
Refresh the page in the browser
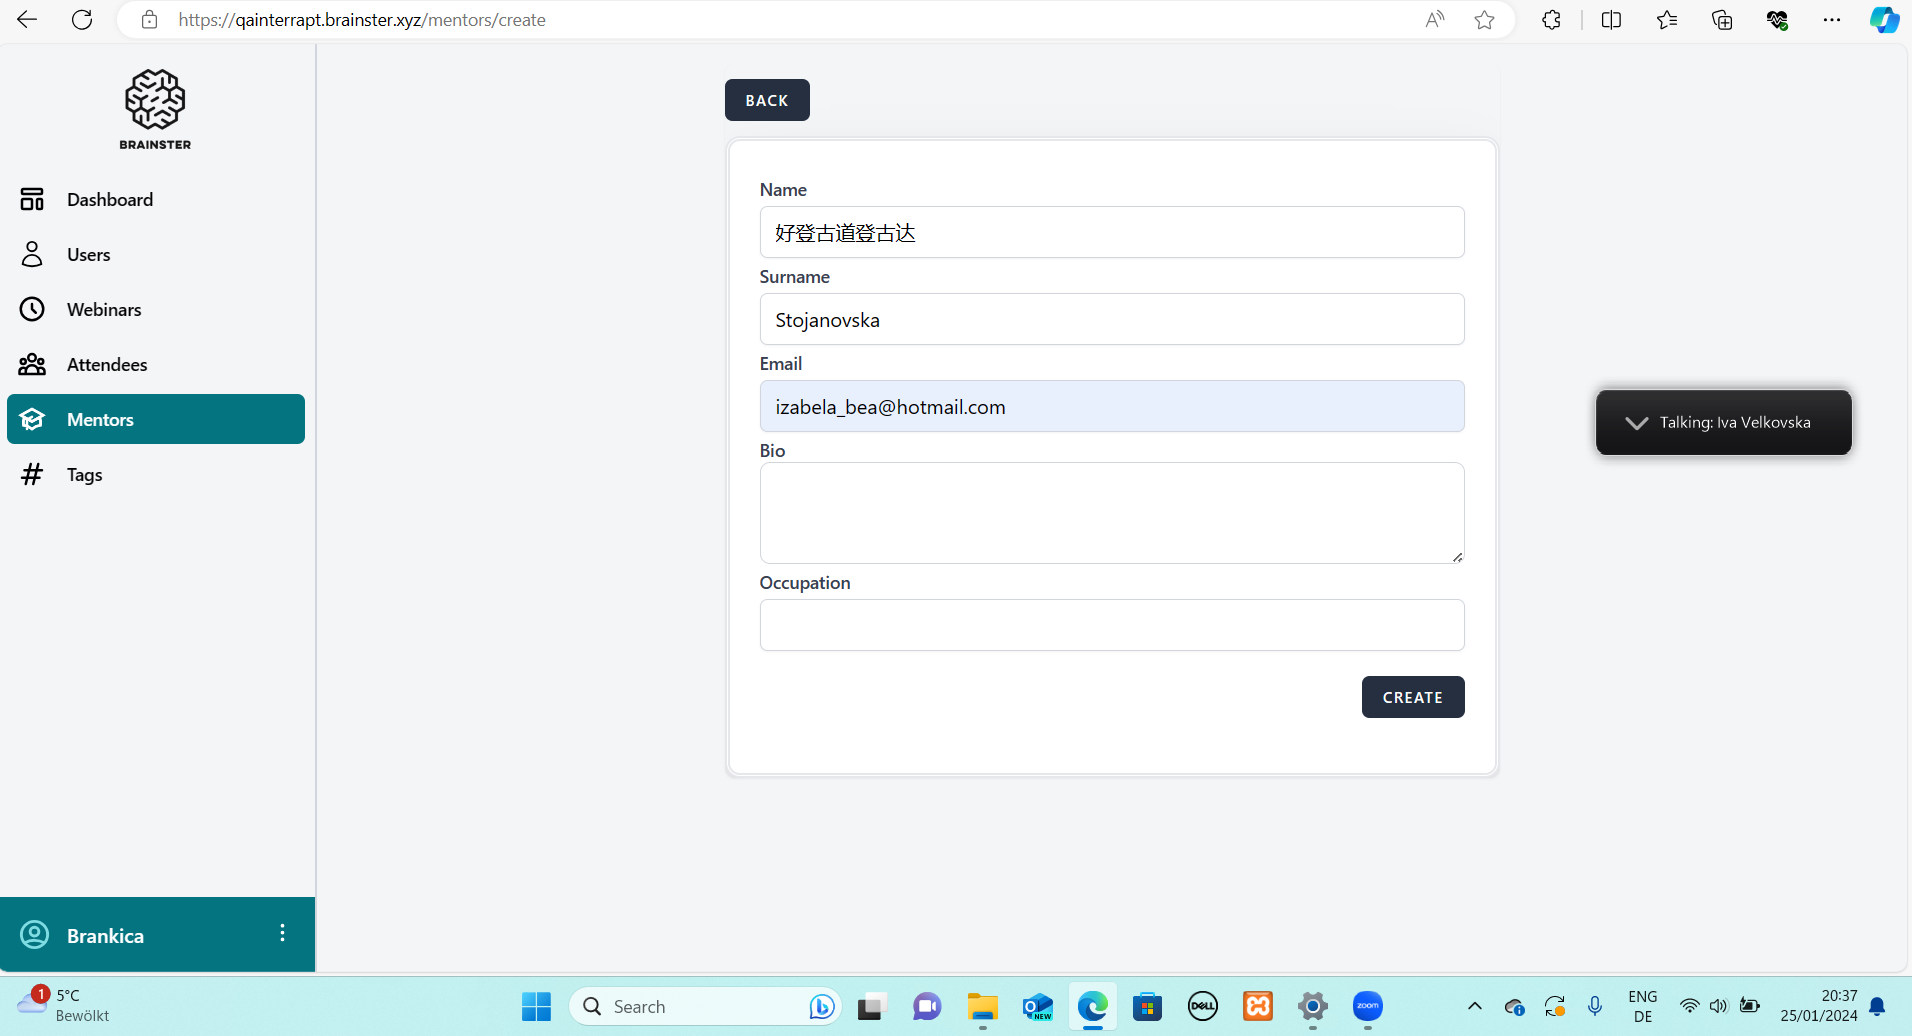82,20
